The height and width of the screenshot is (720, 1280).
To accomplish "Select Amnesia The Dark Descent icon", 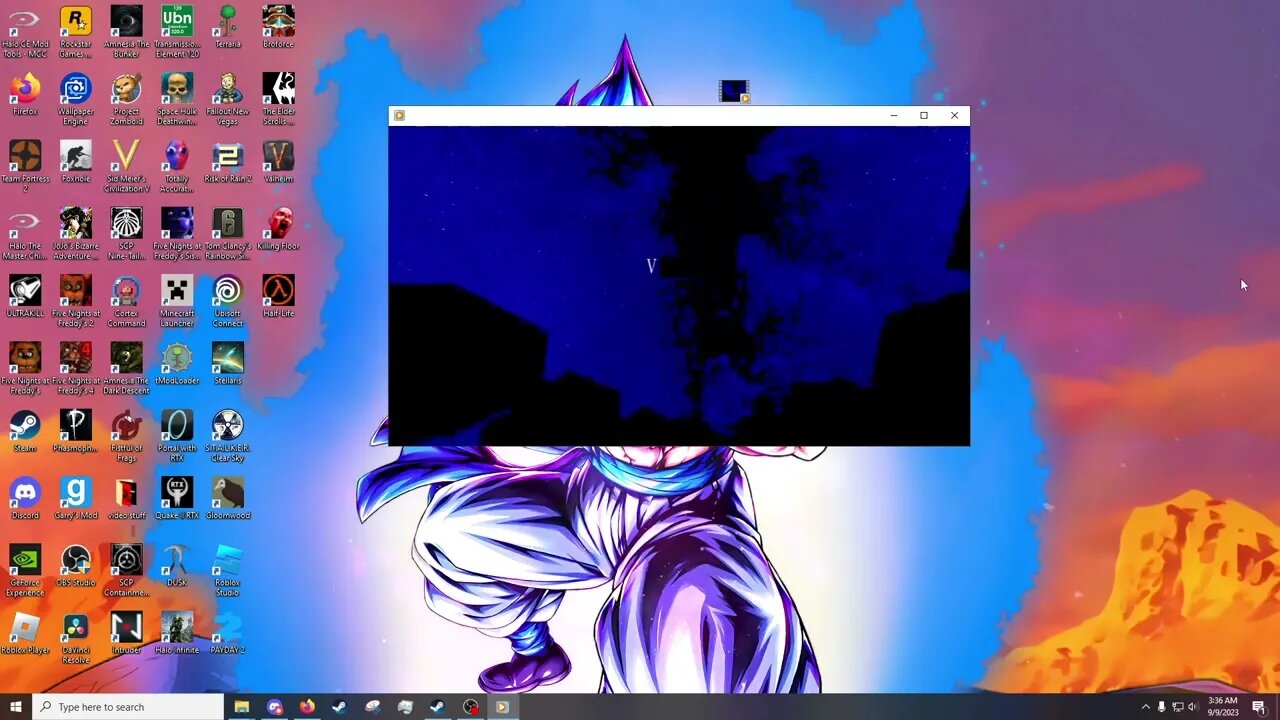I will (126, 368).
